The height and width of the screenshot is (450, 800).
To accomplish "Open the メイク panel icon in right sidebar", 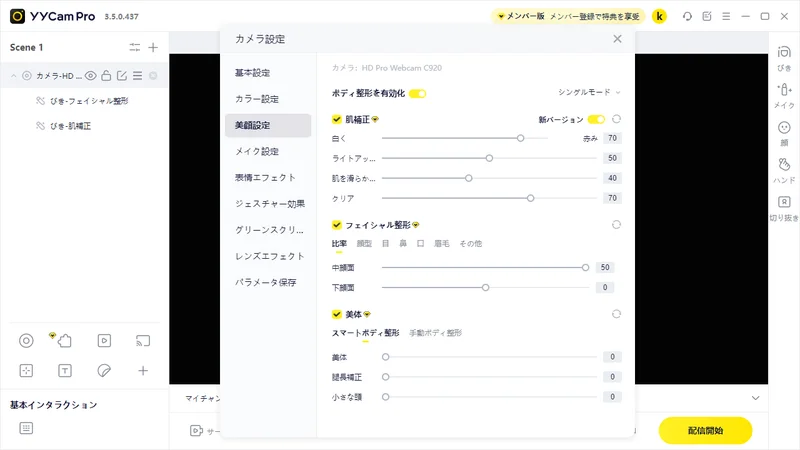I will pos(784,95).
